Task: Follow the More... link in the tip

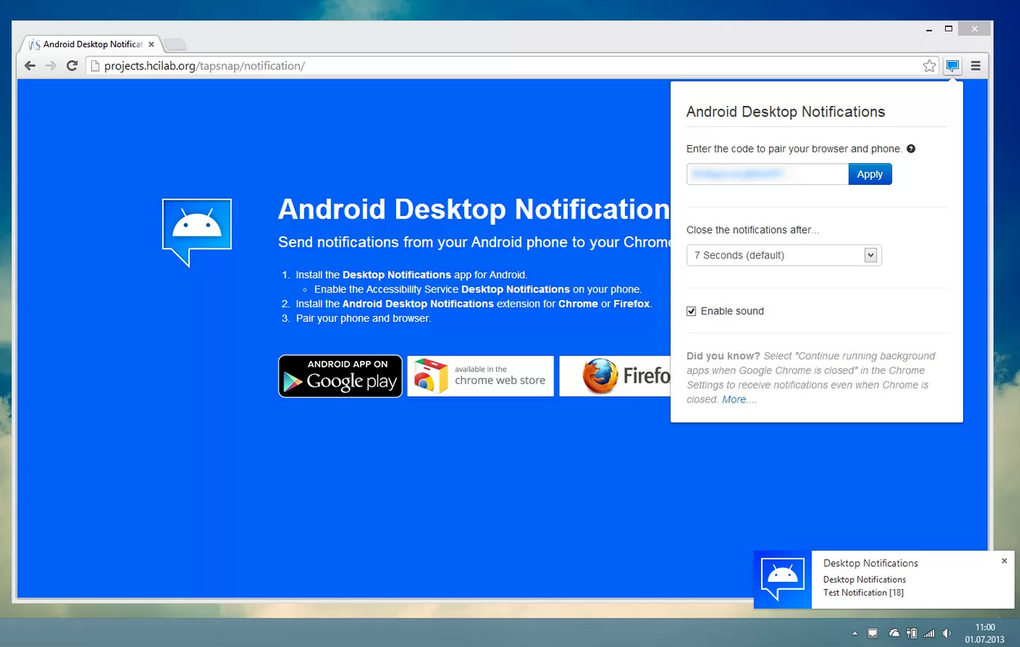Action: [739, 399]
